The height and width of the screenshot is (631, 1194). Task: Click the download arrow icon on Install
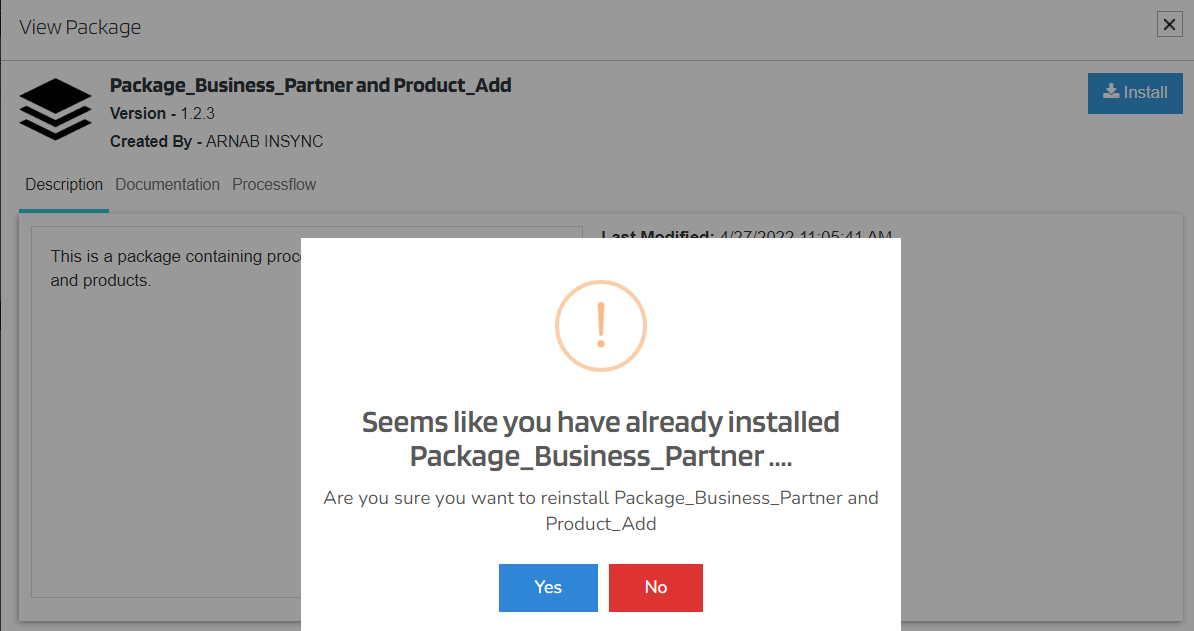[1111, 92]
